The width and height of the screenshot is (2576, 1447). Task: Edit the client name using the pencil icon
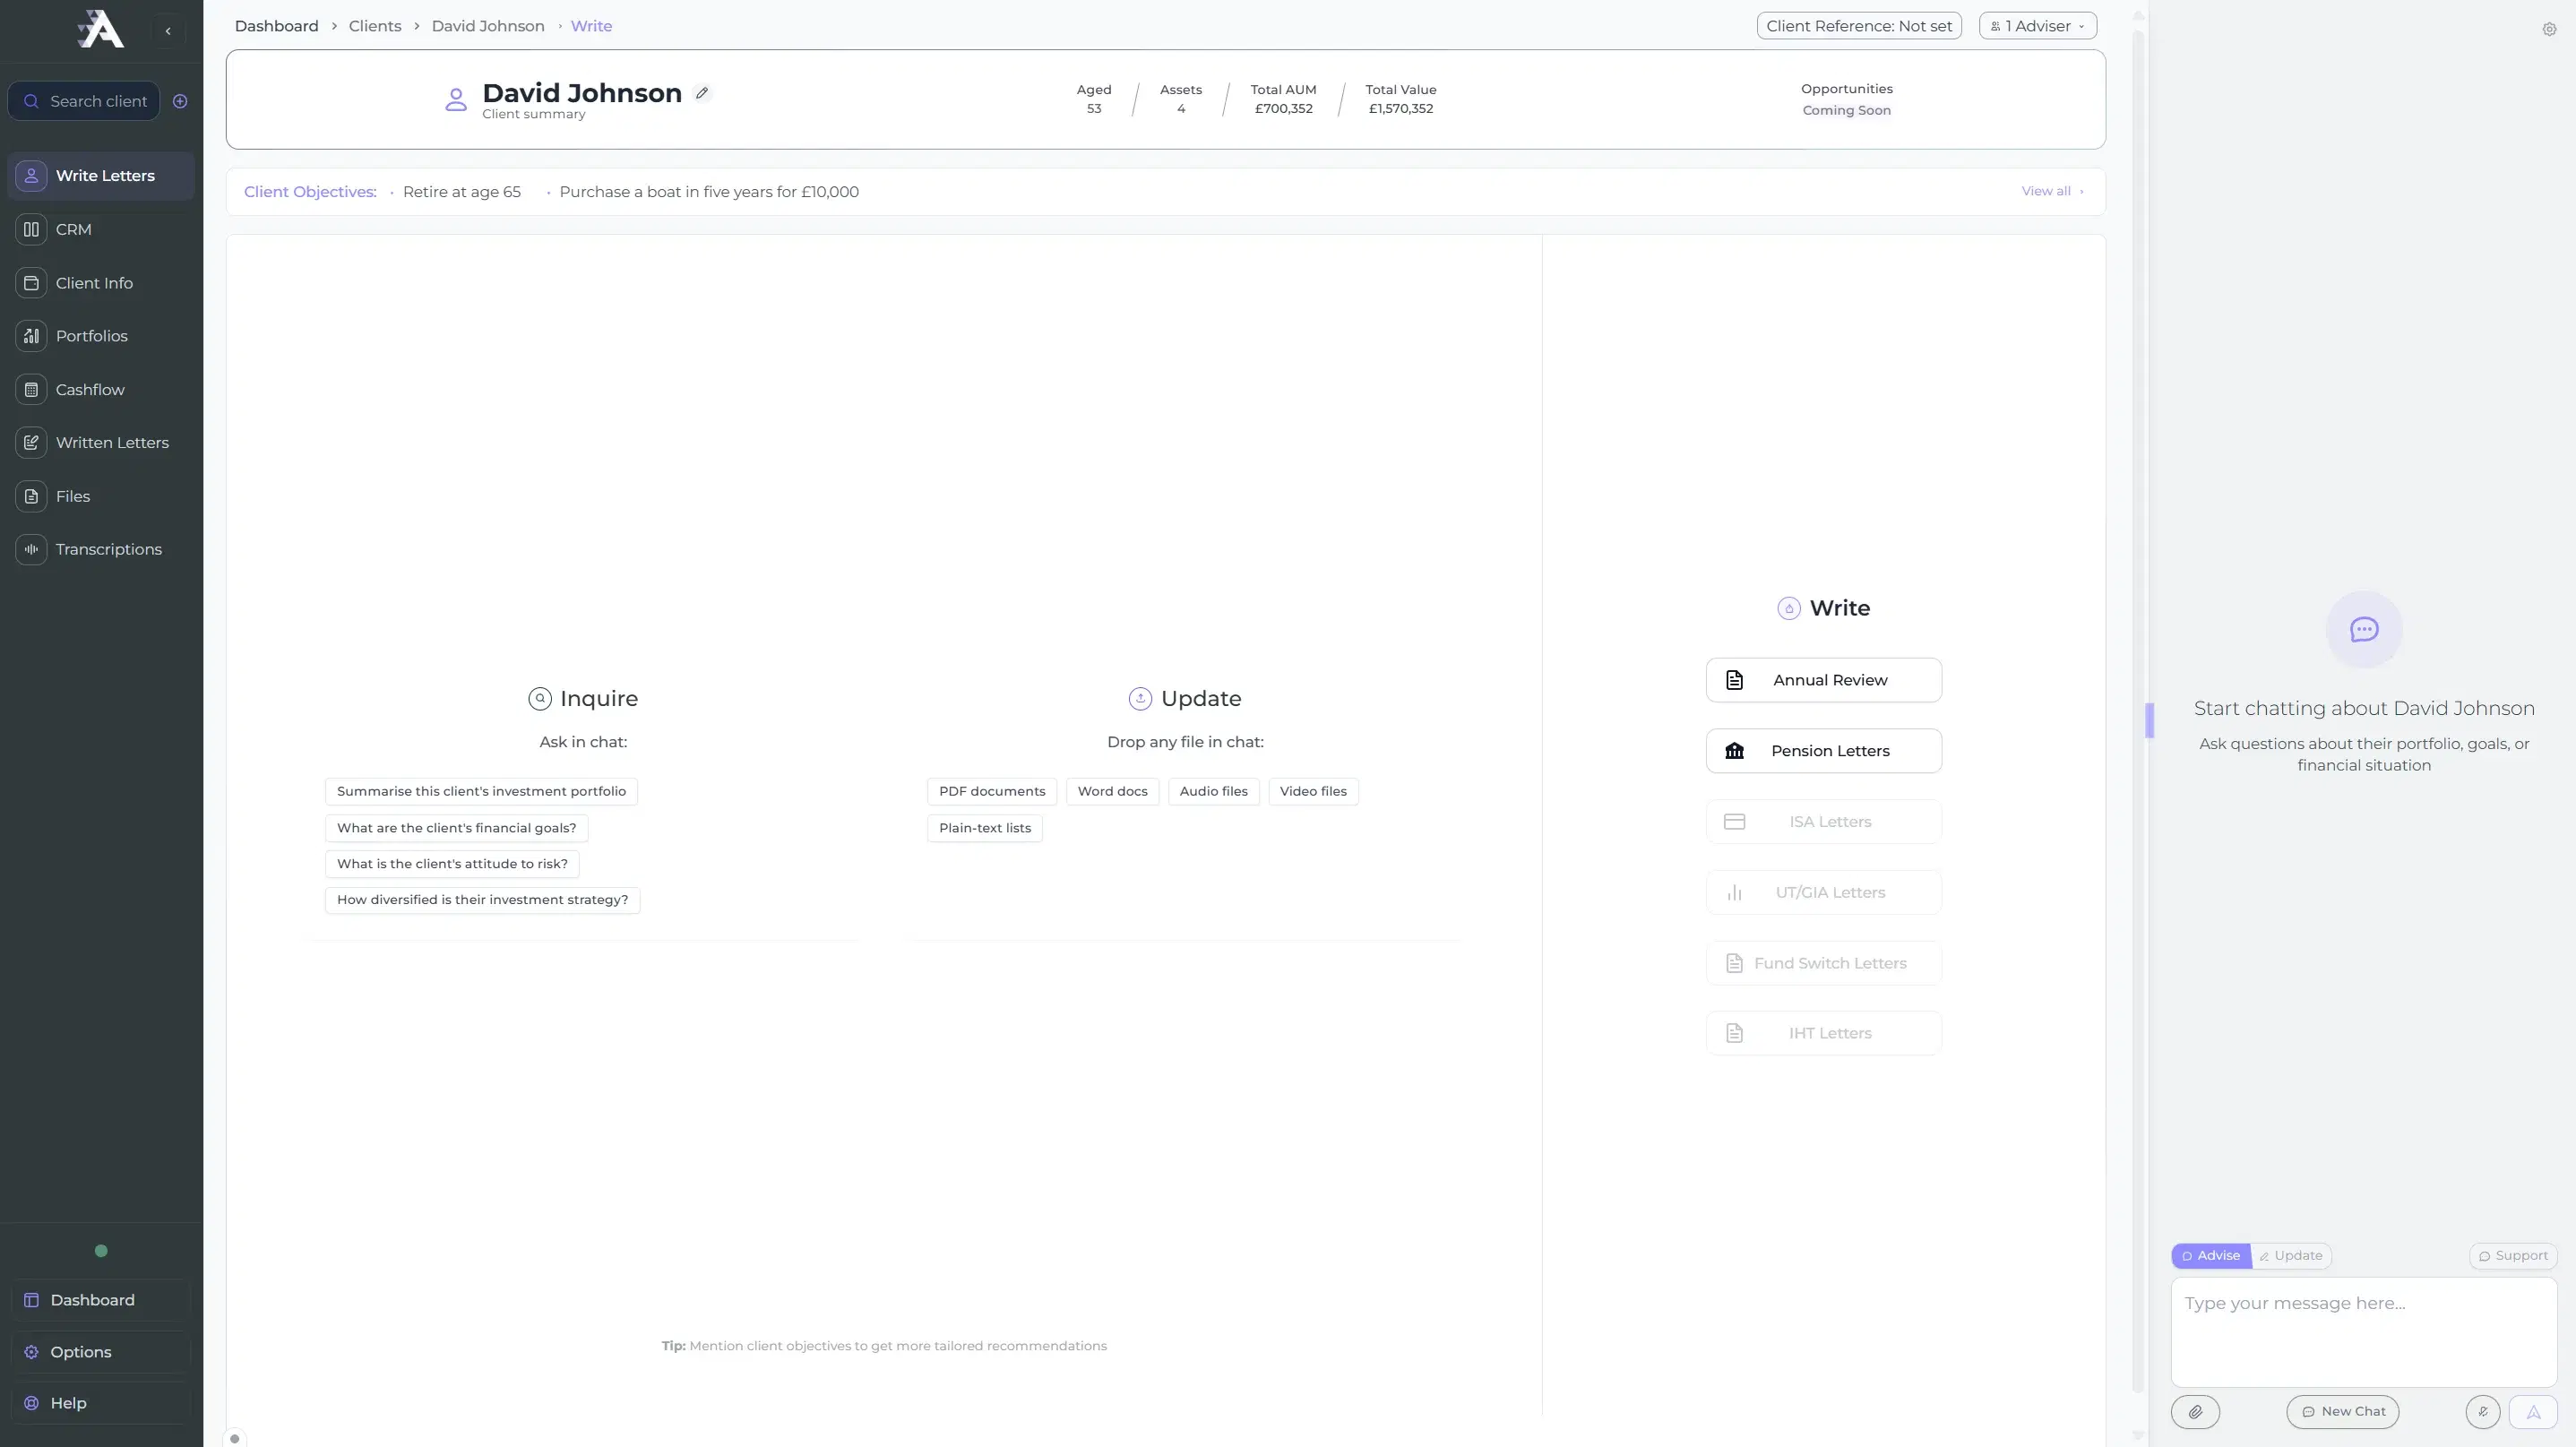703,92
